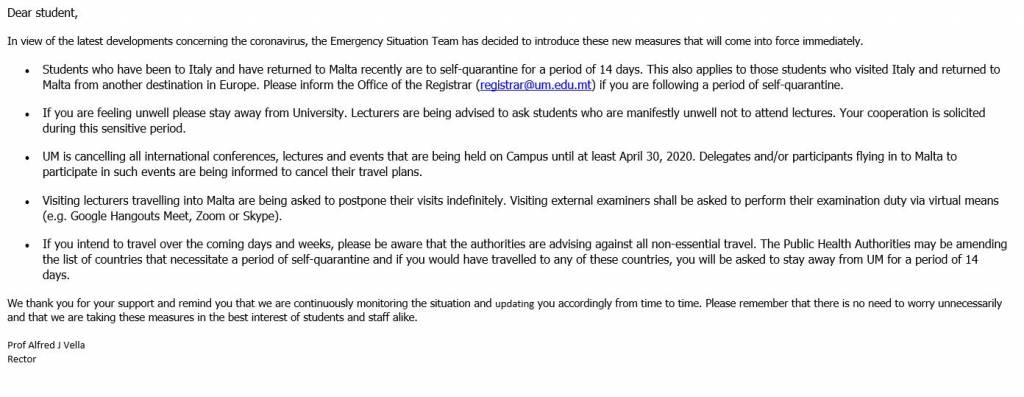Click 'We thank you for your support'
This screenshot has width=1024, height=397.
pos(80,304)
